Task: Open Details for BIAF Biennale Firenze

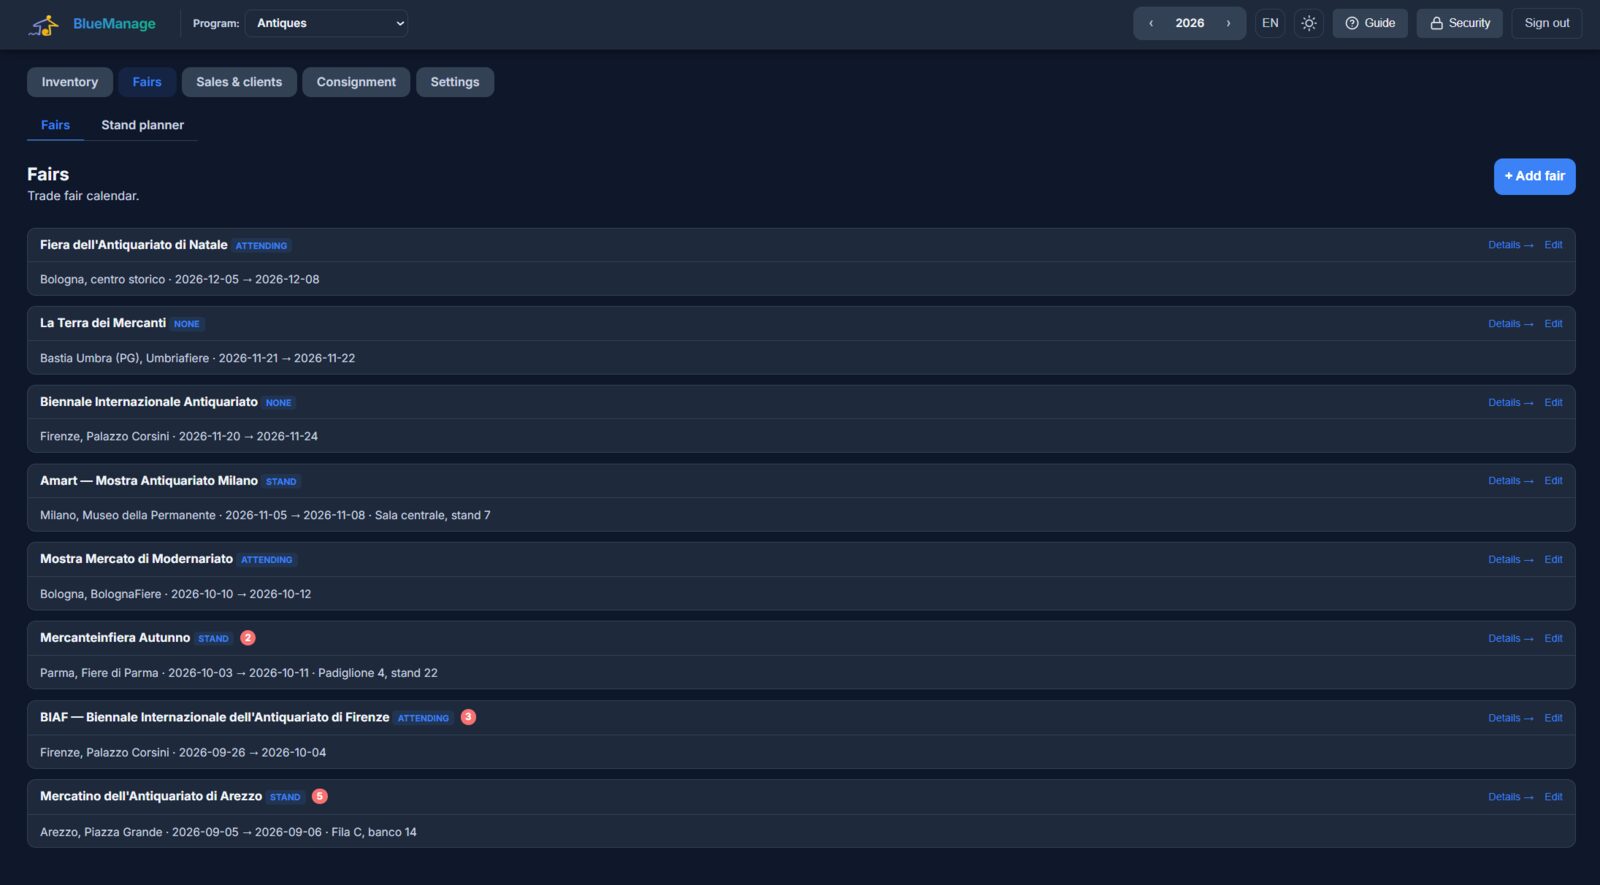Action: coord(1510,718)
